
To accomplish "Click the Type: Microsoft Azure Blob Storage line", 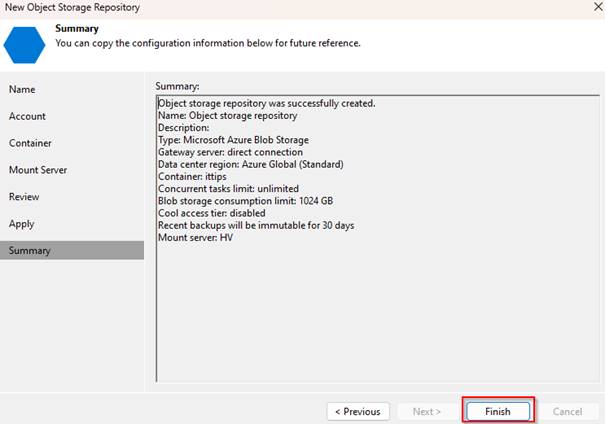I will [233, 140].
